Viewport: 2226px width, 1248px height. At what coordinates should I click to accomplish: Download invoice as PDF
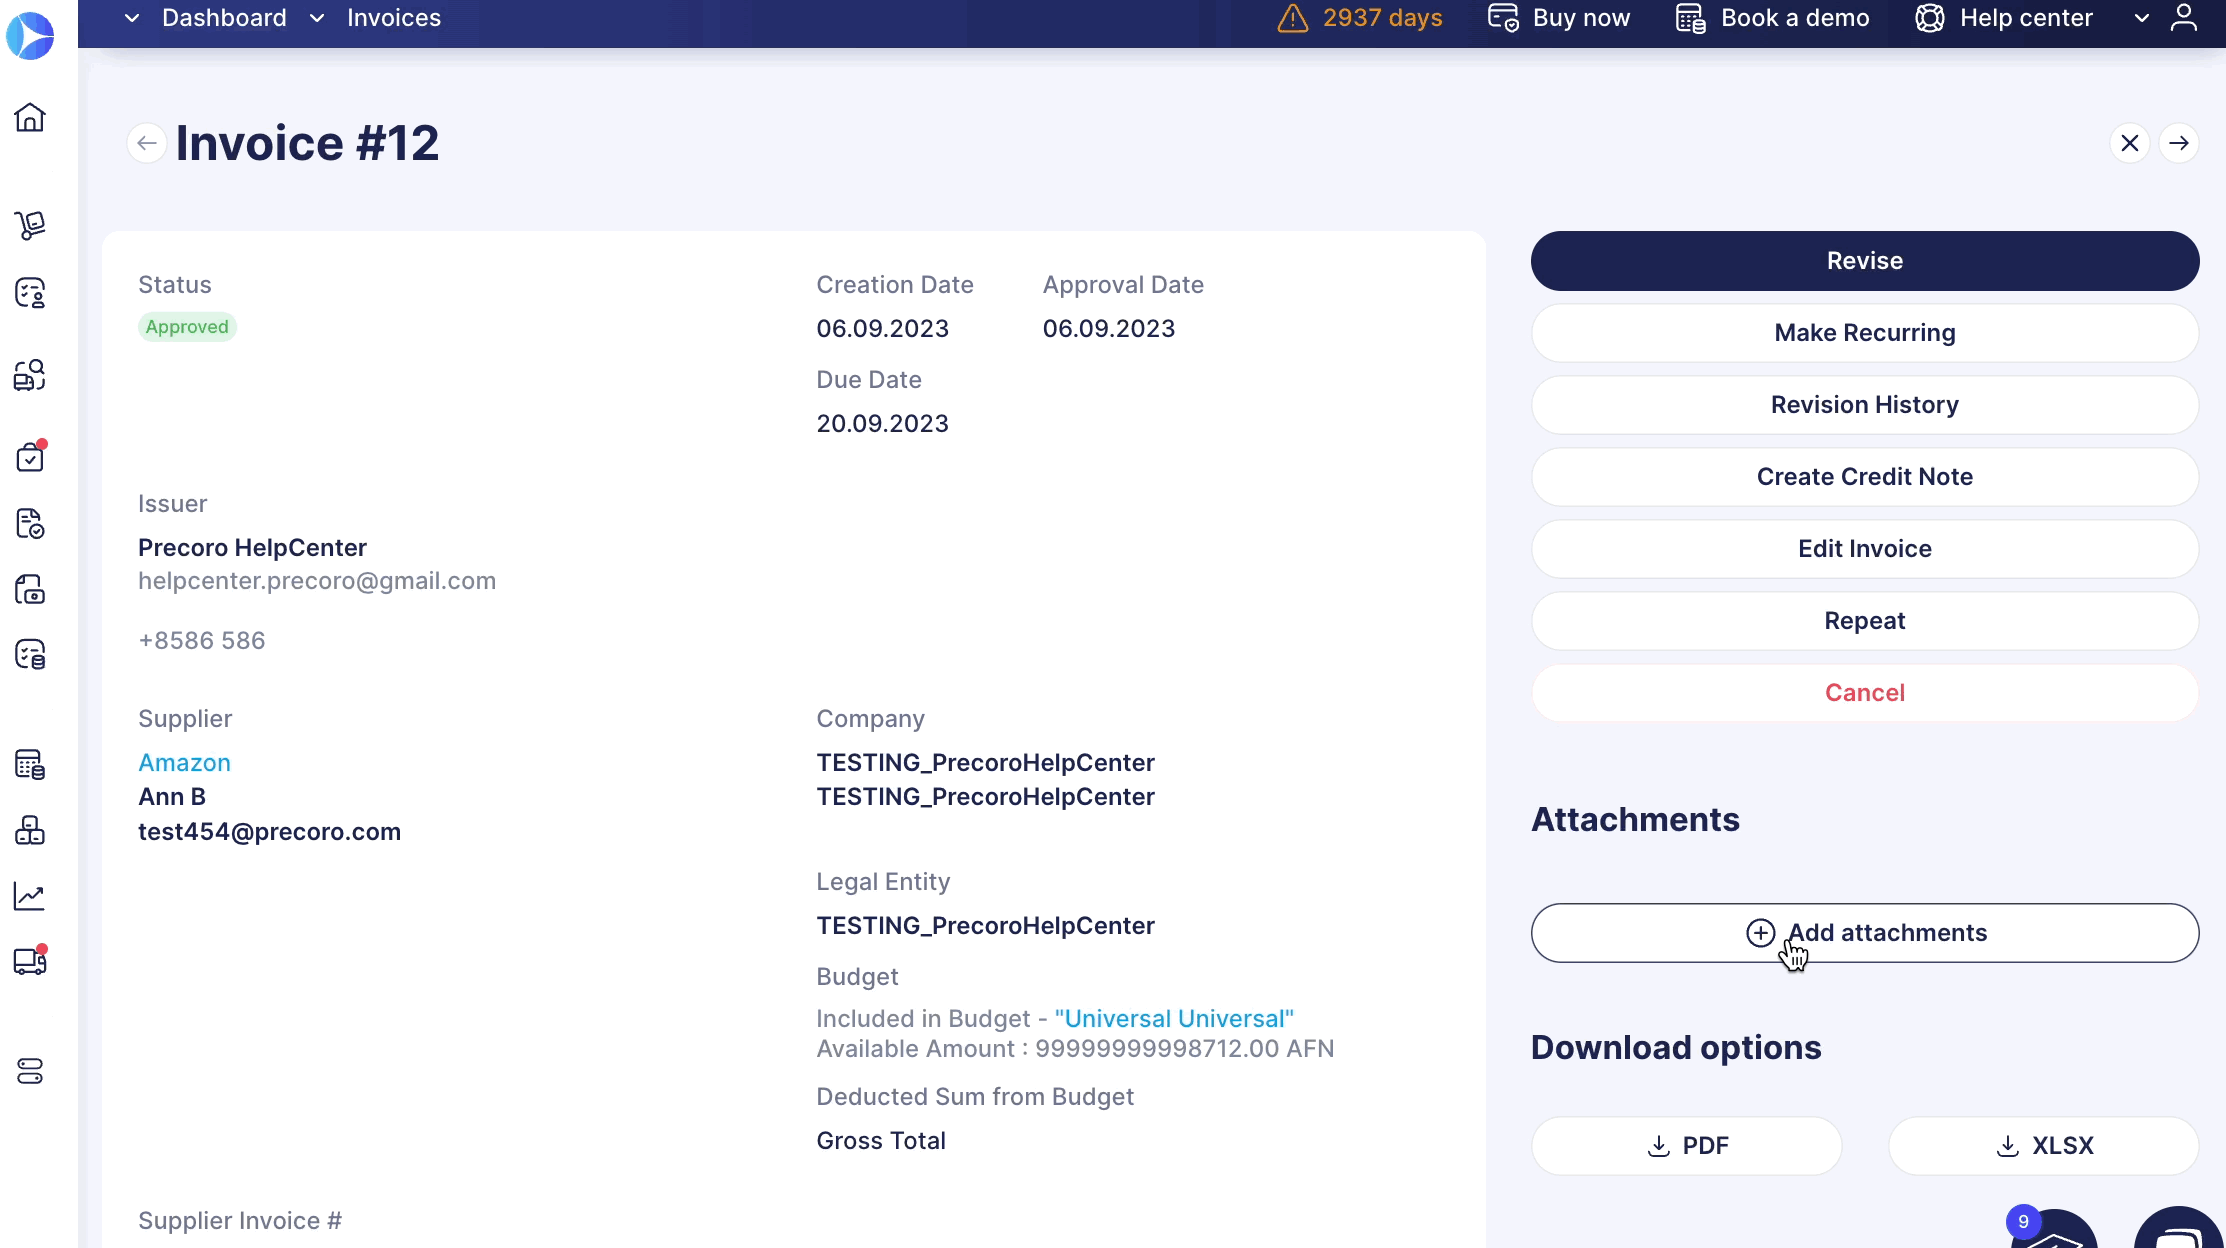1687,1146
